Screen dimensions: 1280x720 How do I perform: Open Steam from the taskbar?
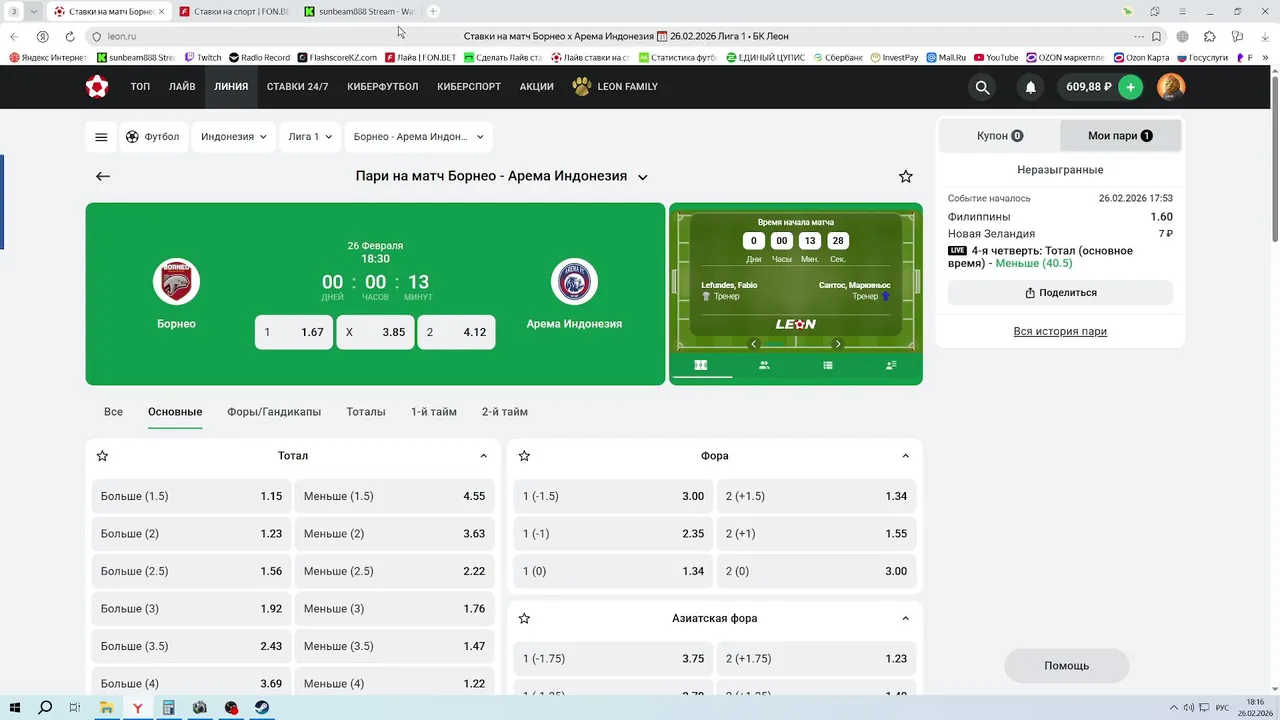[x=261, y=707]
